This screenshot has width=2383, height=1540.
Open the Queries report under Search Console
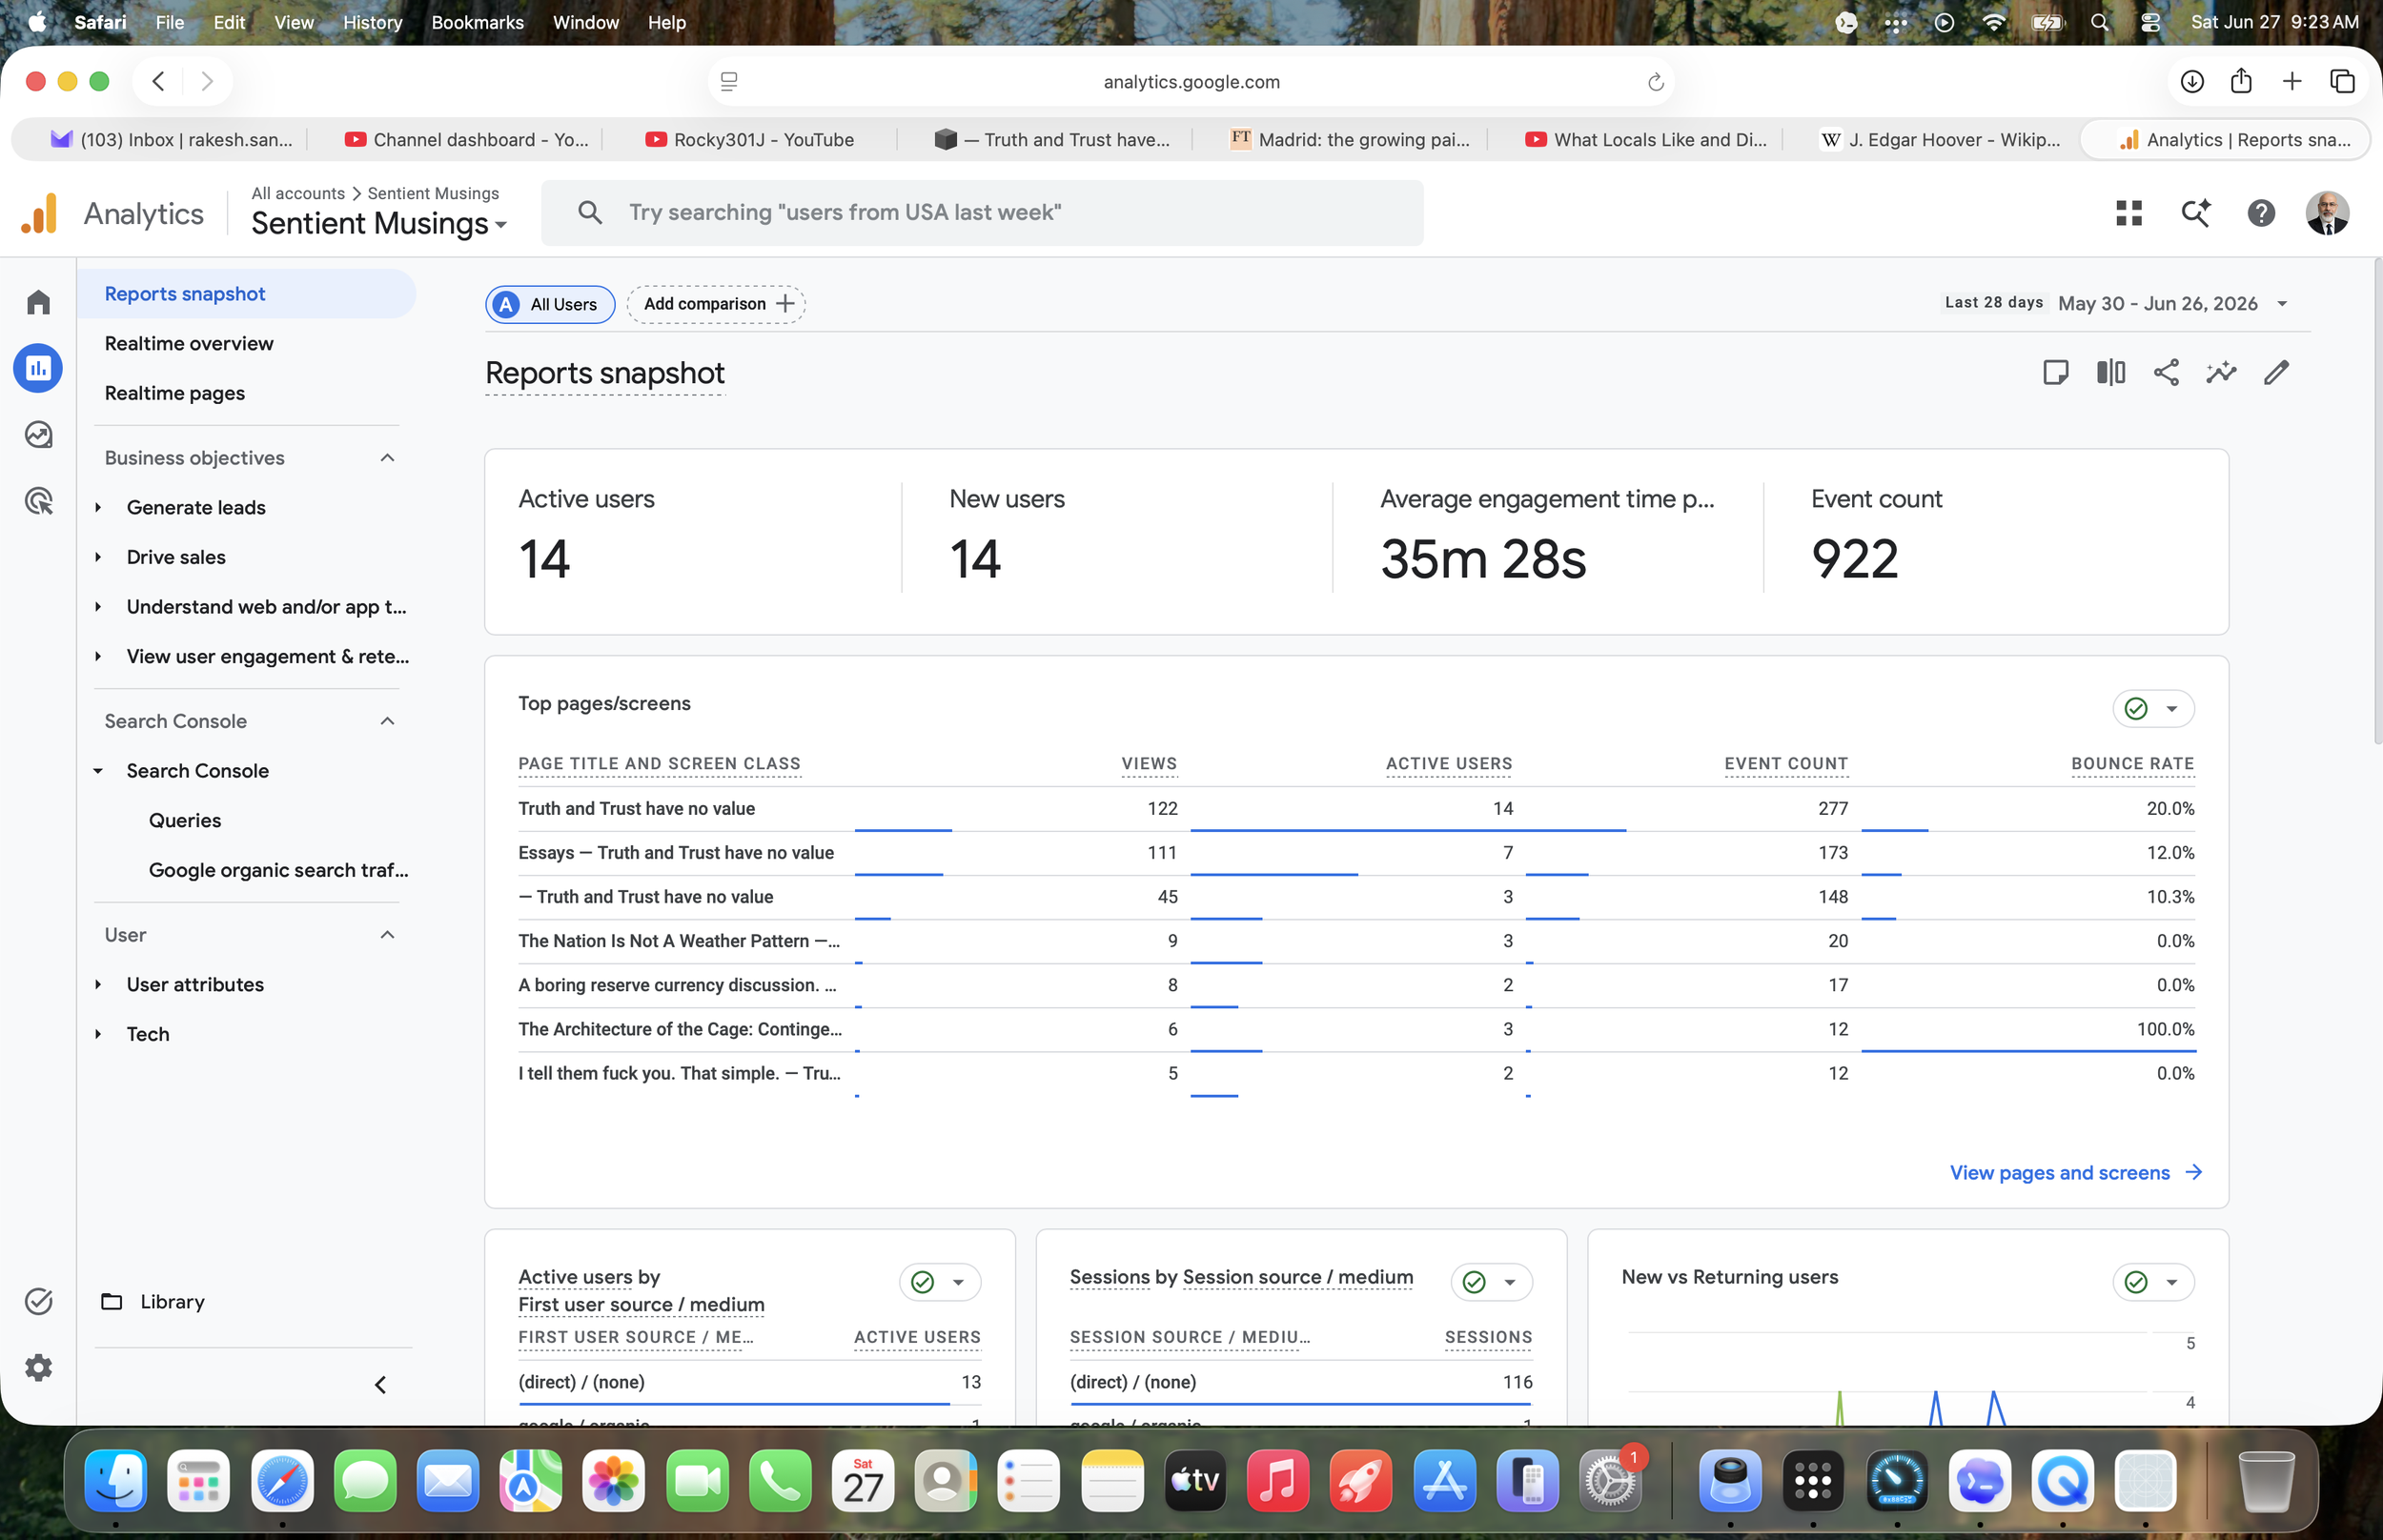pyautogui.click(x=185, y=820)
